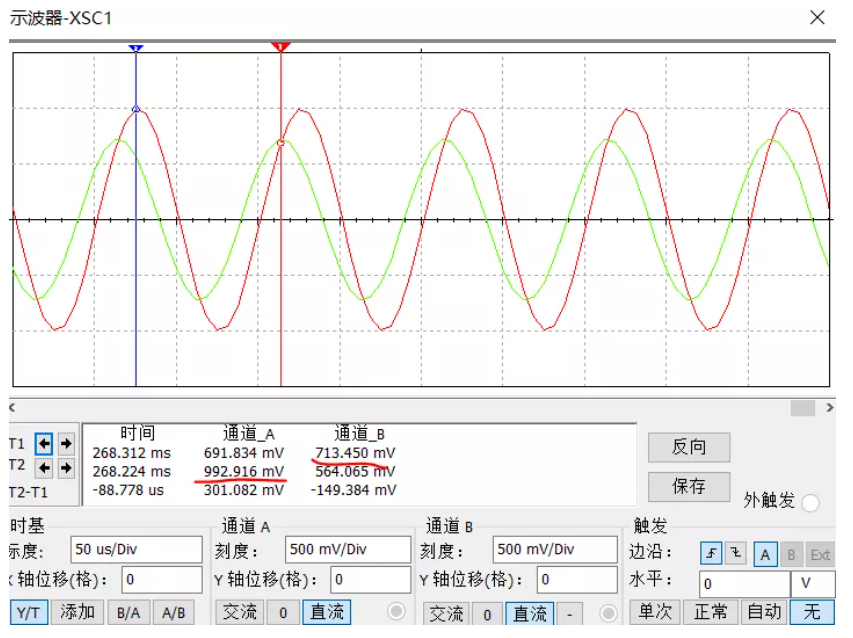Select Y/T display mode
Screen dimensions: 853x638
[28, 613]
